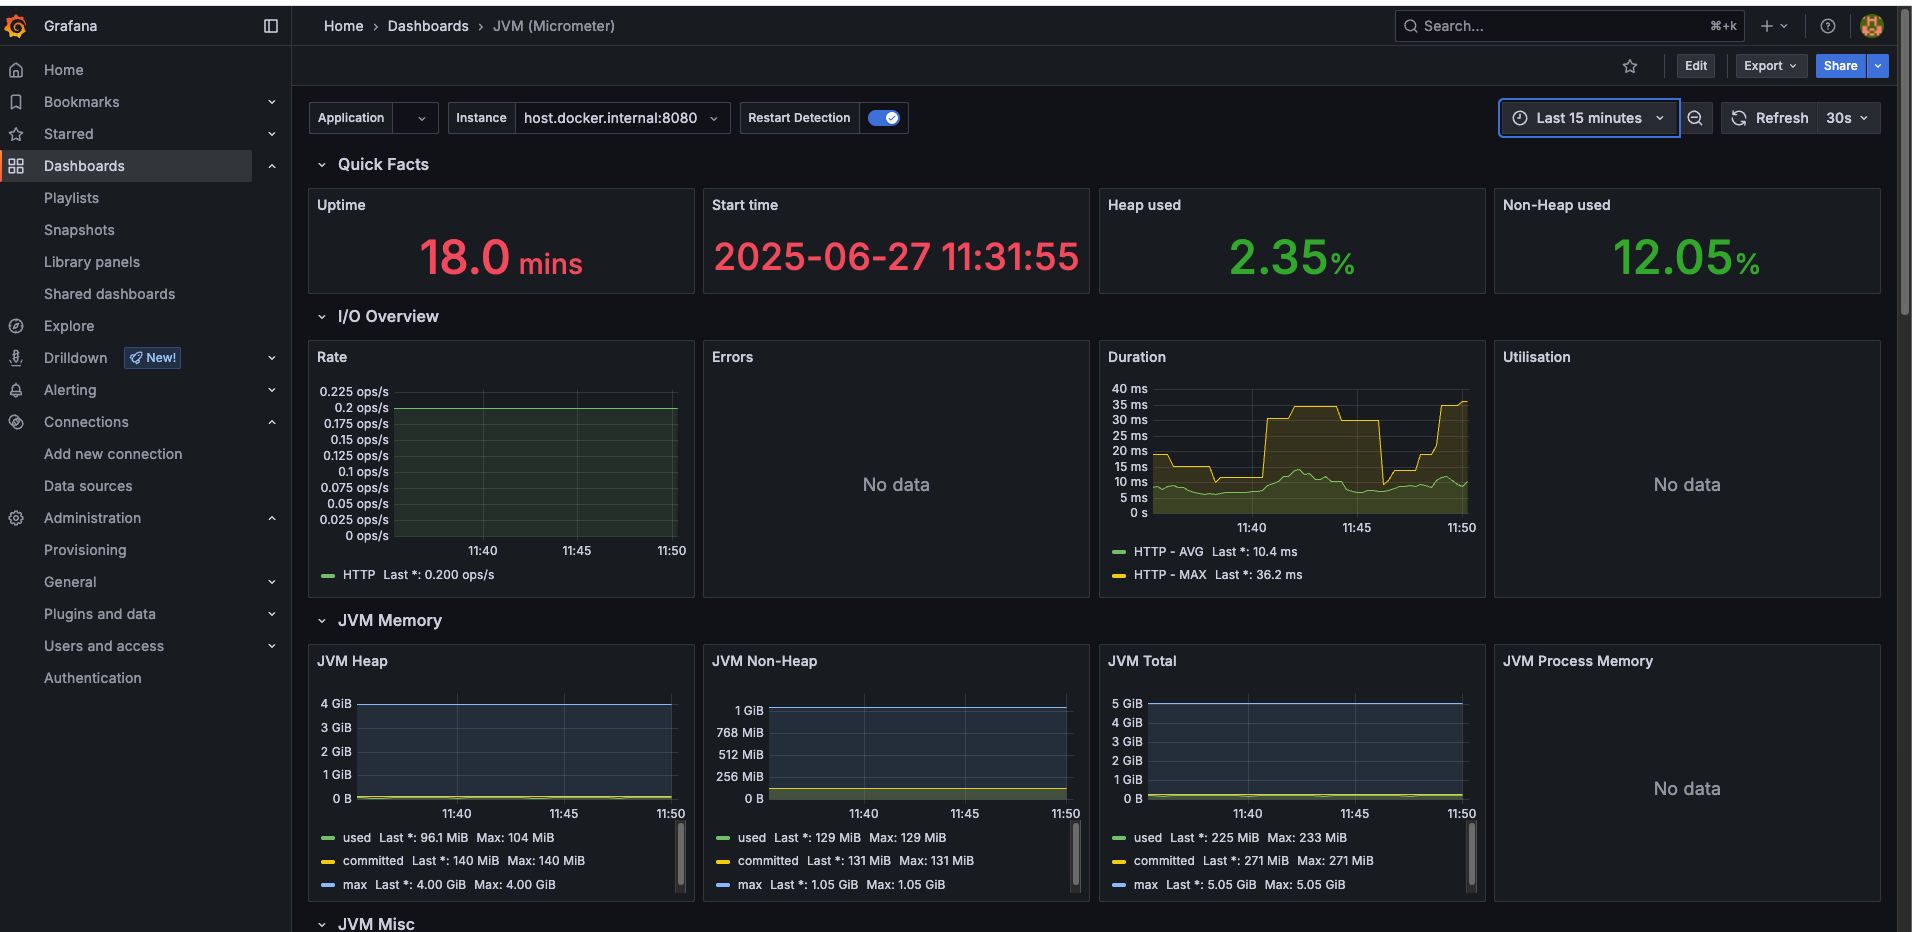
Task: Open the help question mark icon
Action: (x=1828, y=26)
